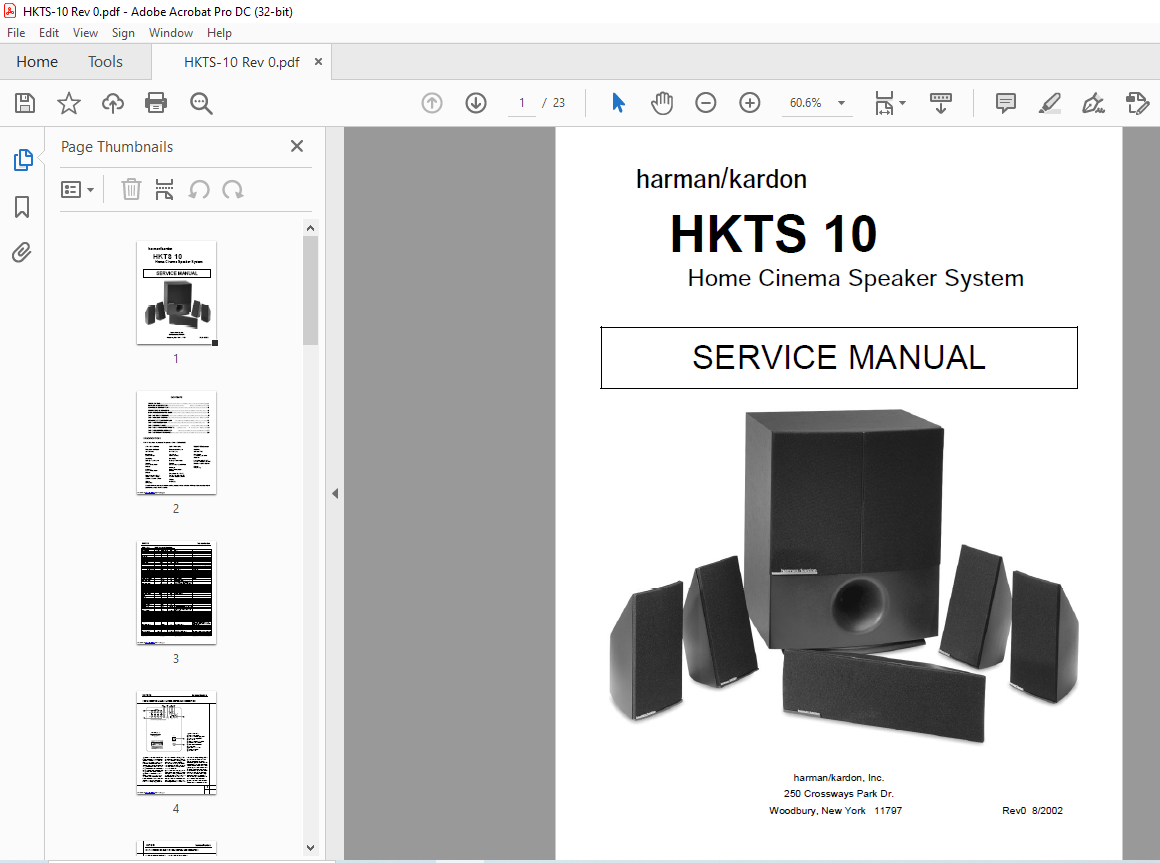The image size is (1160, 863).
Task: Click the 60.6% zoom value field
Action: (x=806, y=103)
